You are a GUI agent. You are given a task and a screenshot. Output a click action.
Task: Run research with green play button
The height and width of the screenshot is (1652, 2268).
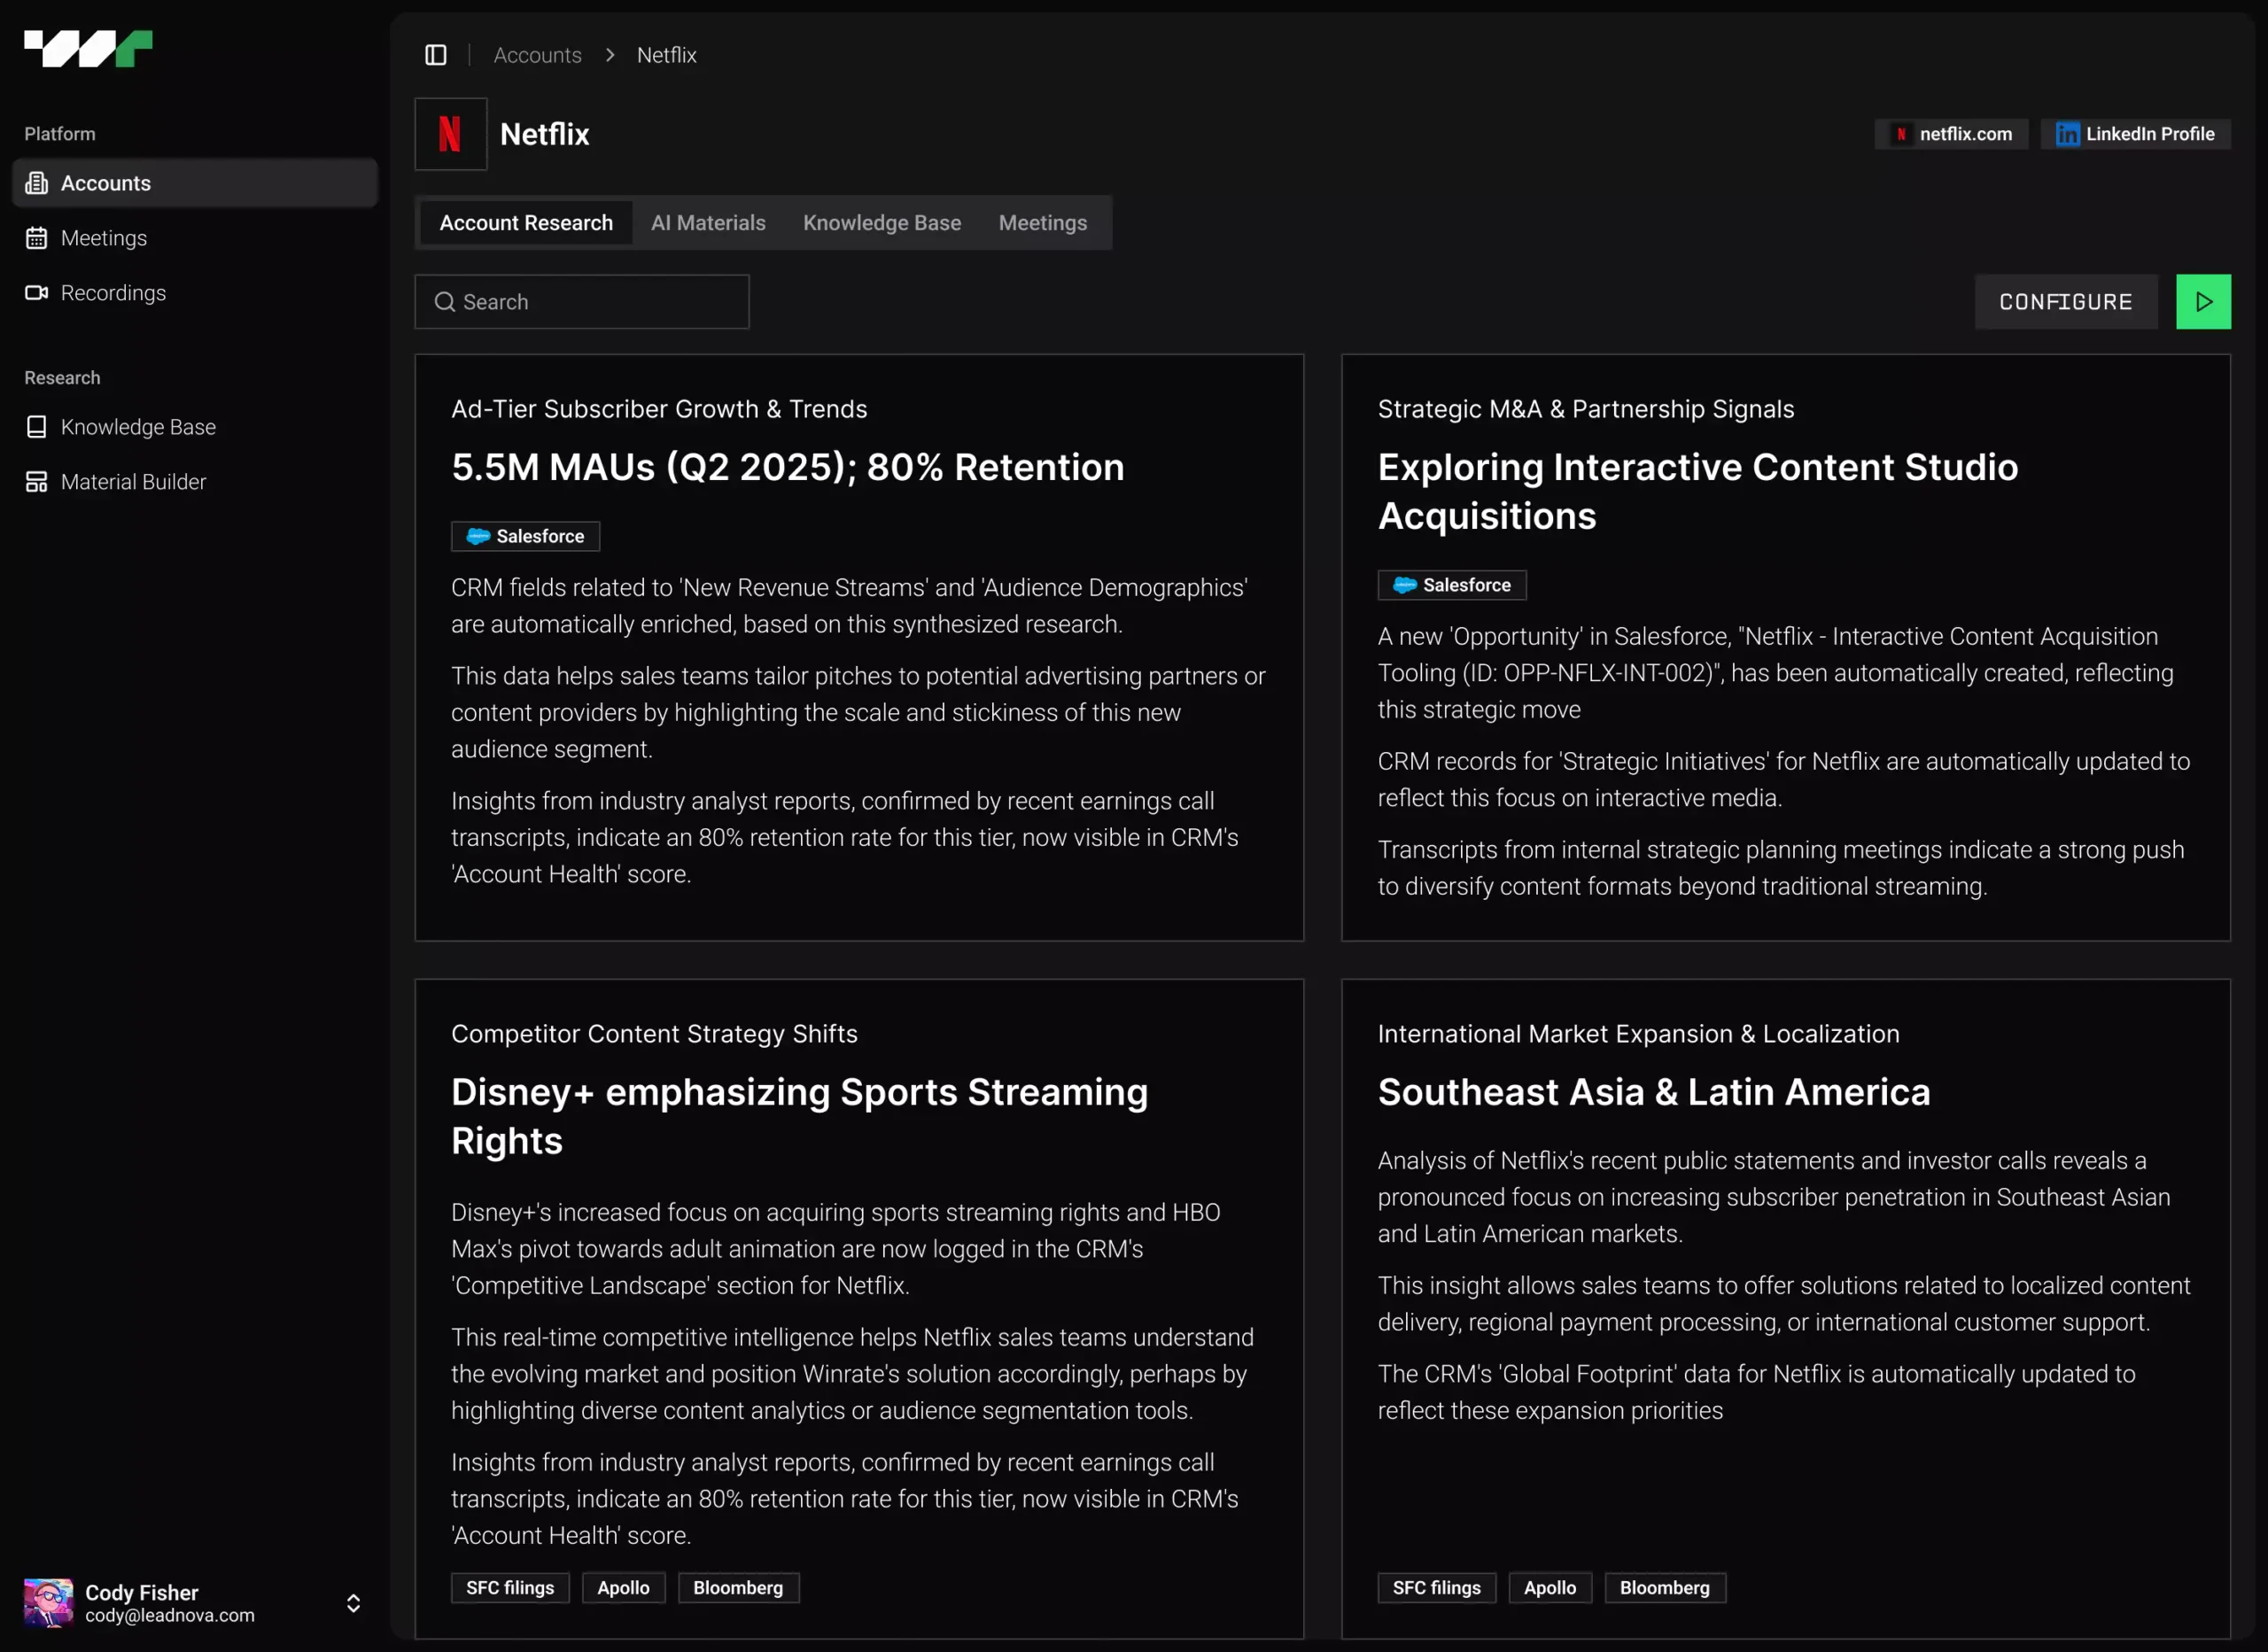(2203, 302)
